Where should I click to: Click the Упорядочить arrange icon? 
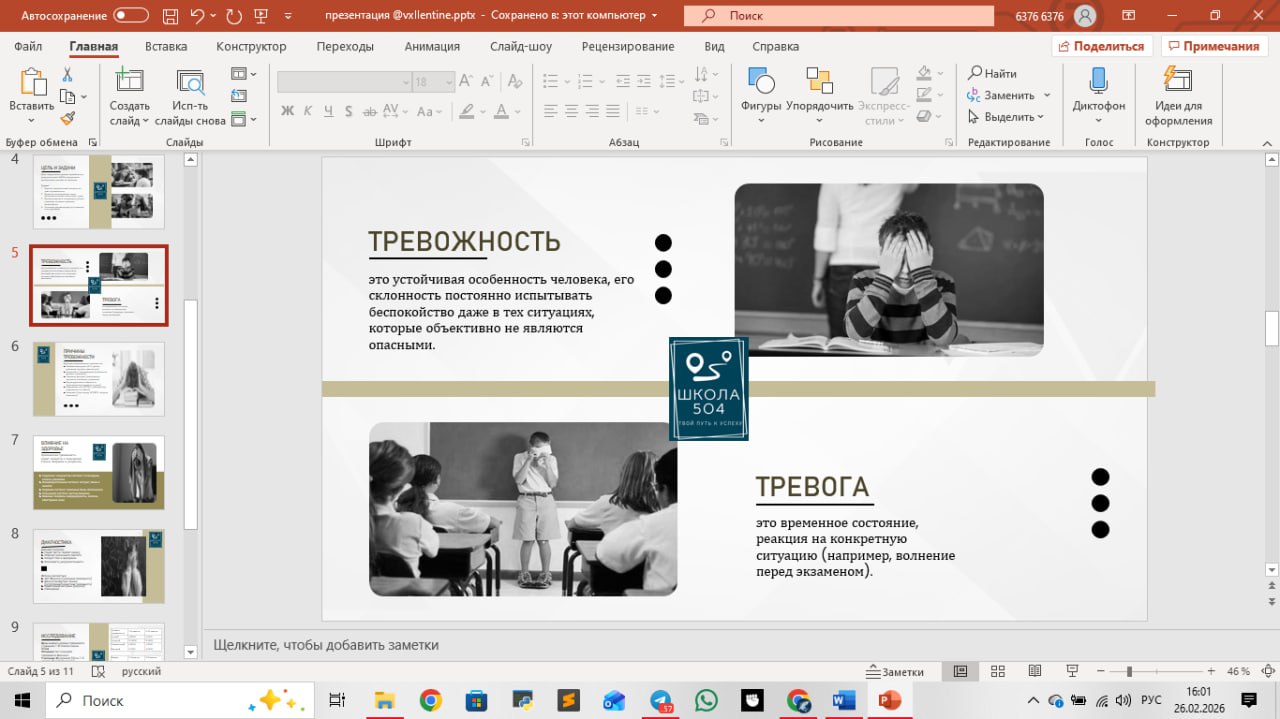pyautogui.click(x=819, y=81)
